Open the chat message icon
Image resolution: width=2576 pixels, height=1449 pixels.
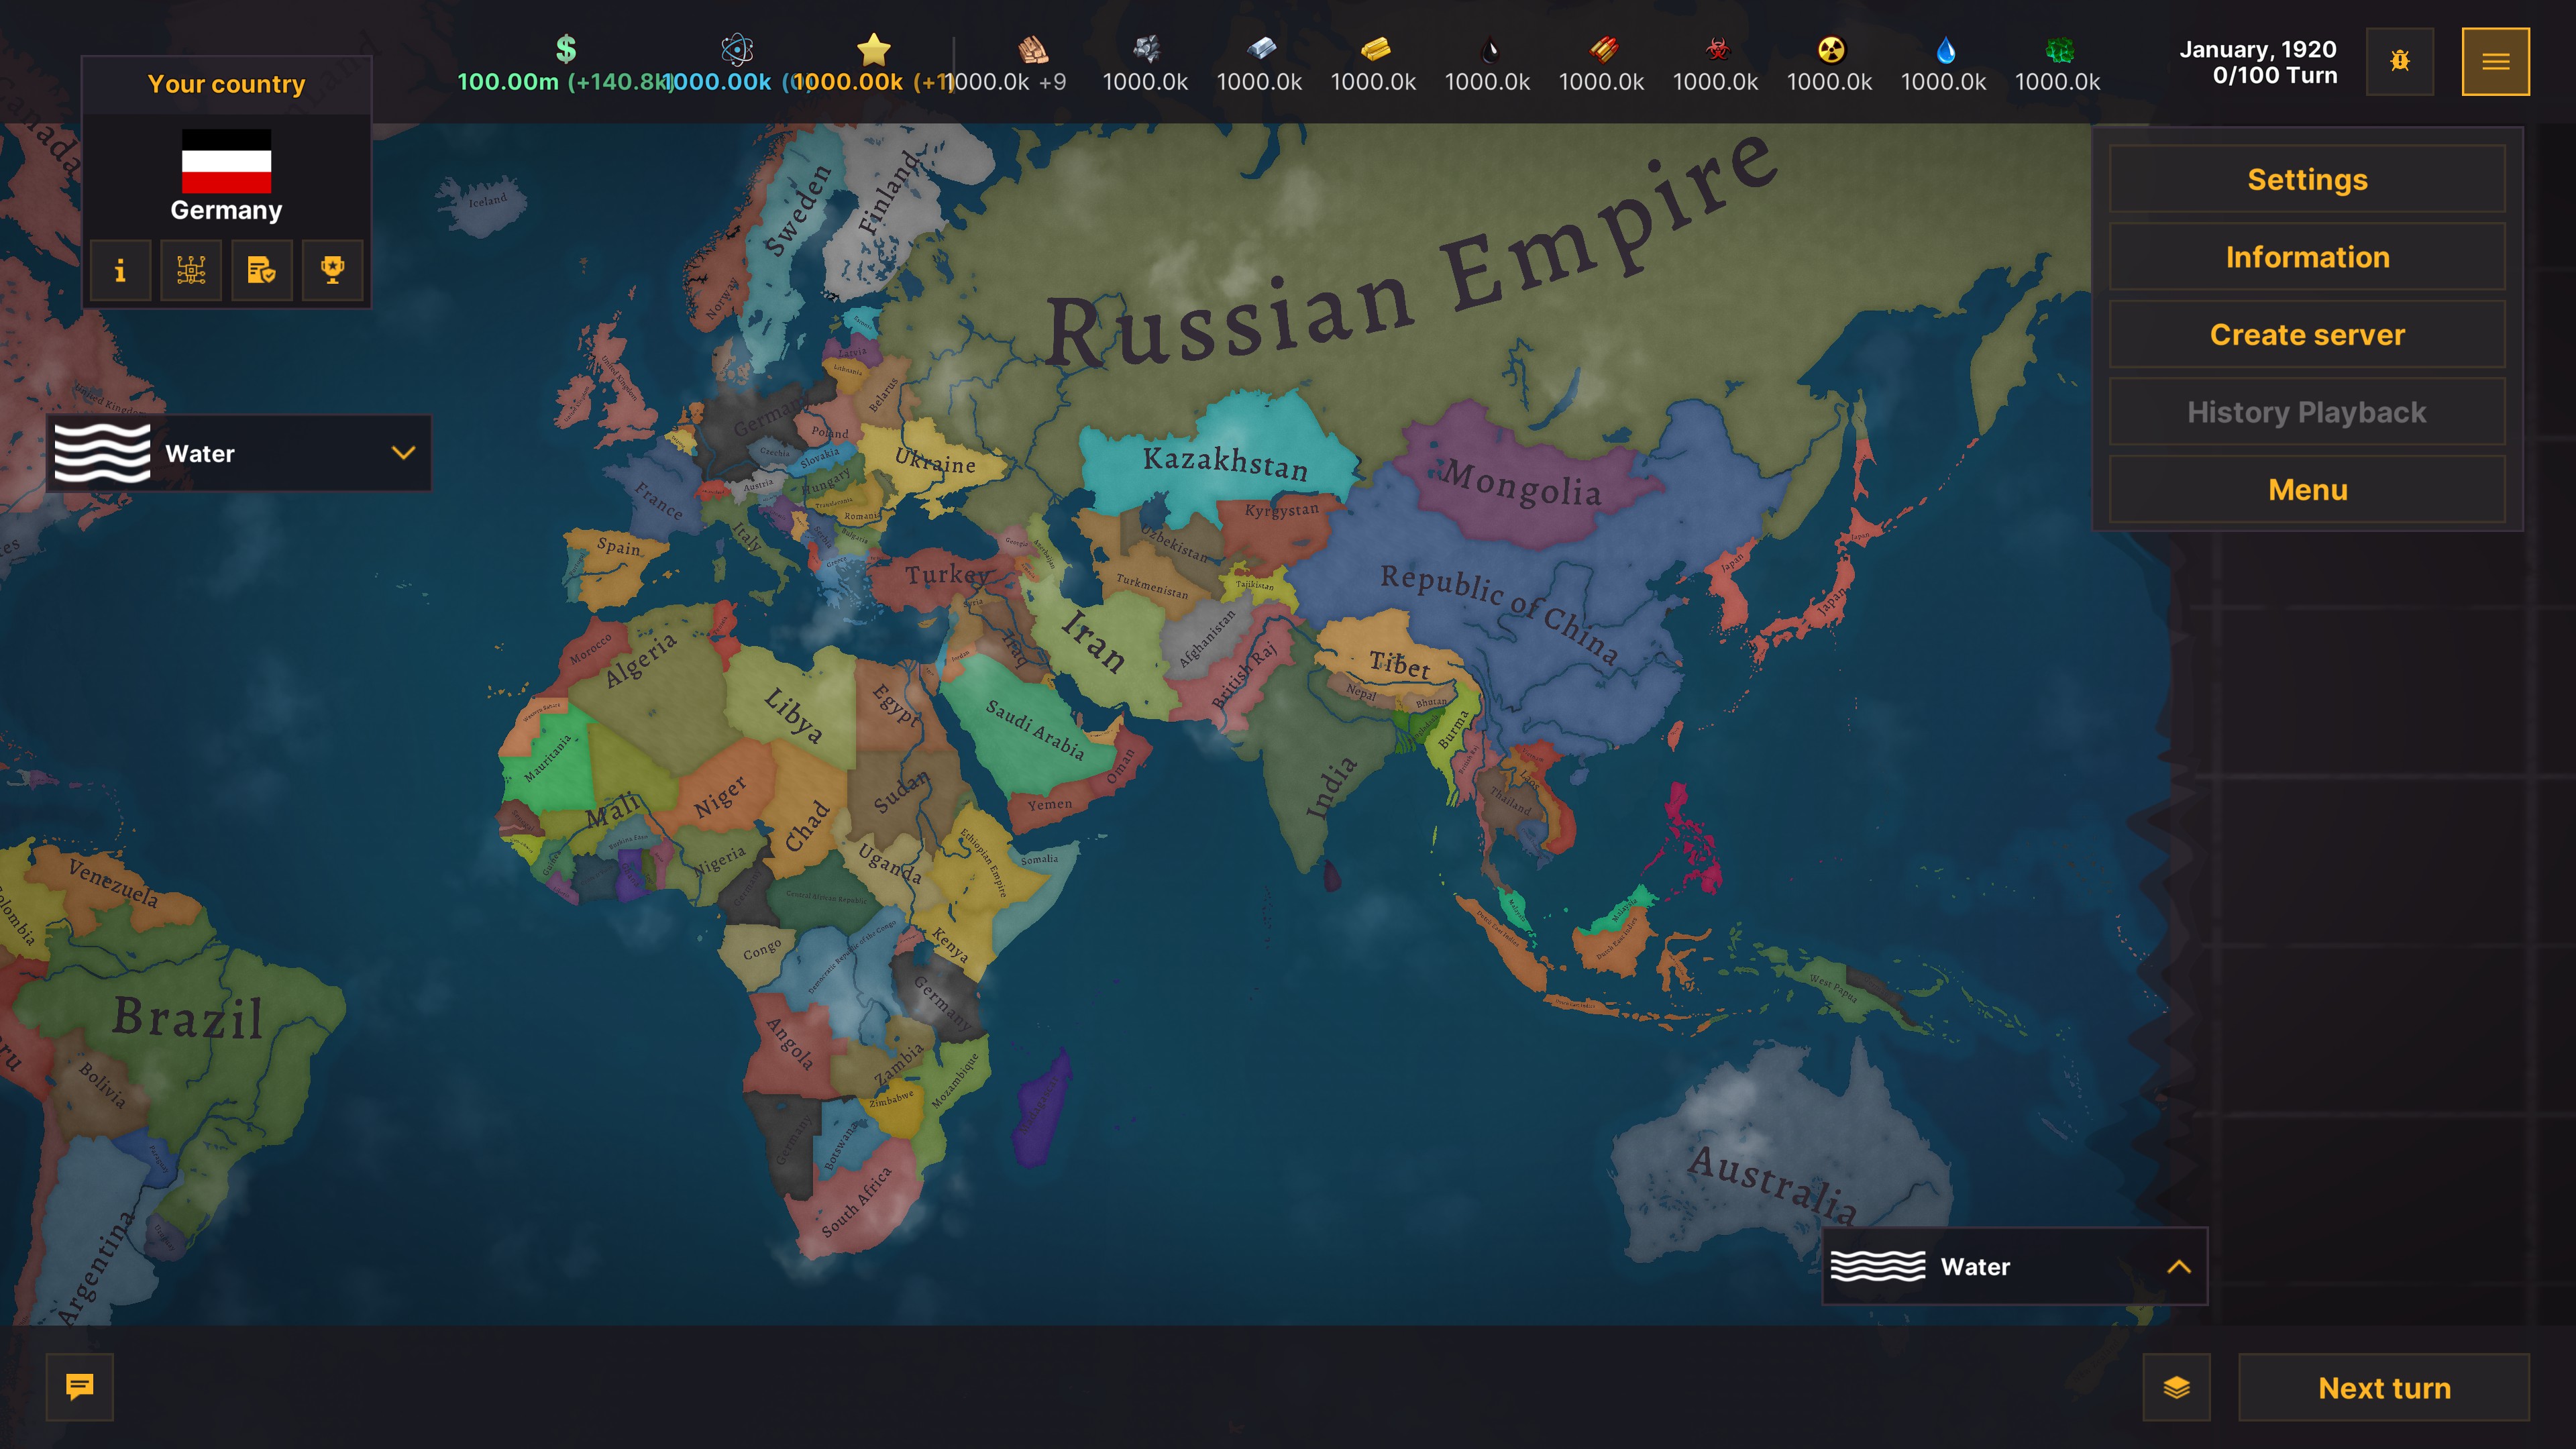tap(80, 1386)
